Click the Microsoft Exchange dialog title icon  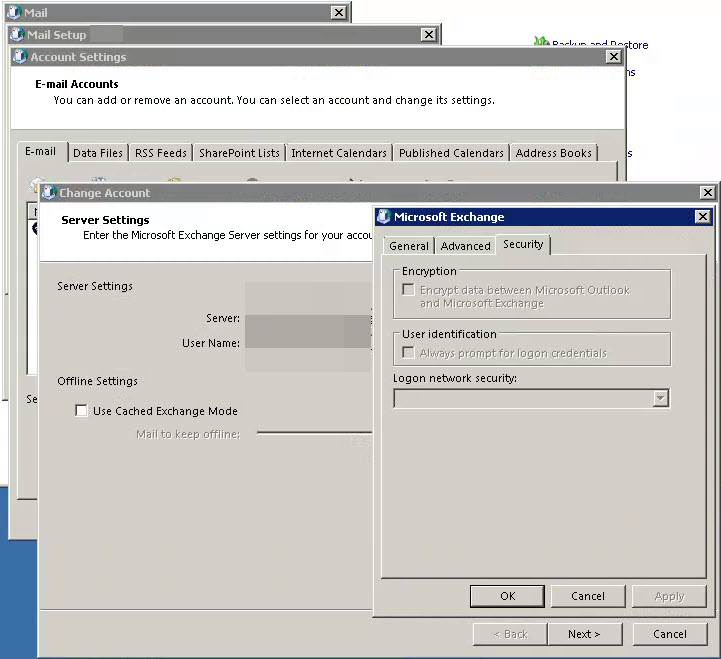point(383,217)
